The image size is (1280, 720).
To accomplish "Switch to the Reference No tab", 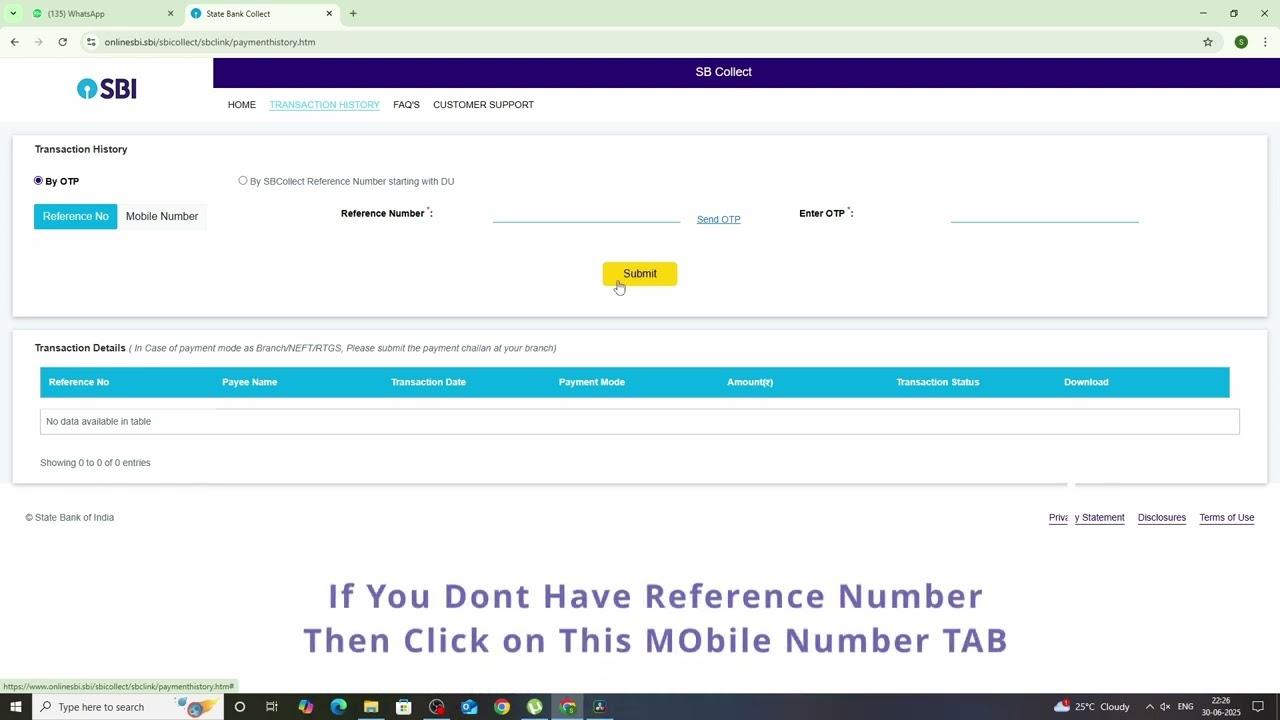I will (x=75, y=216).
